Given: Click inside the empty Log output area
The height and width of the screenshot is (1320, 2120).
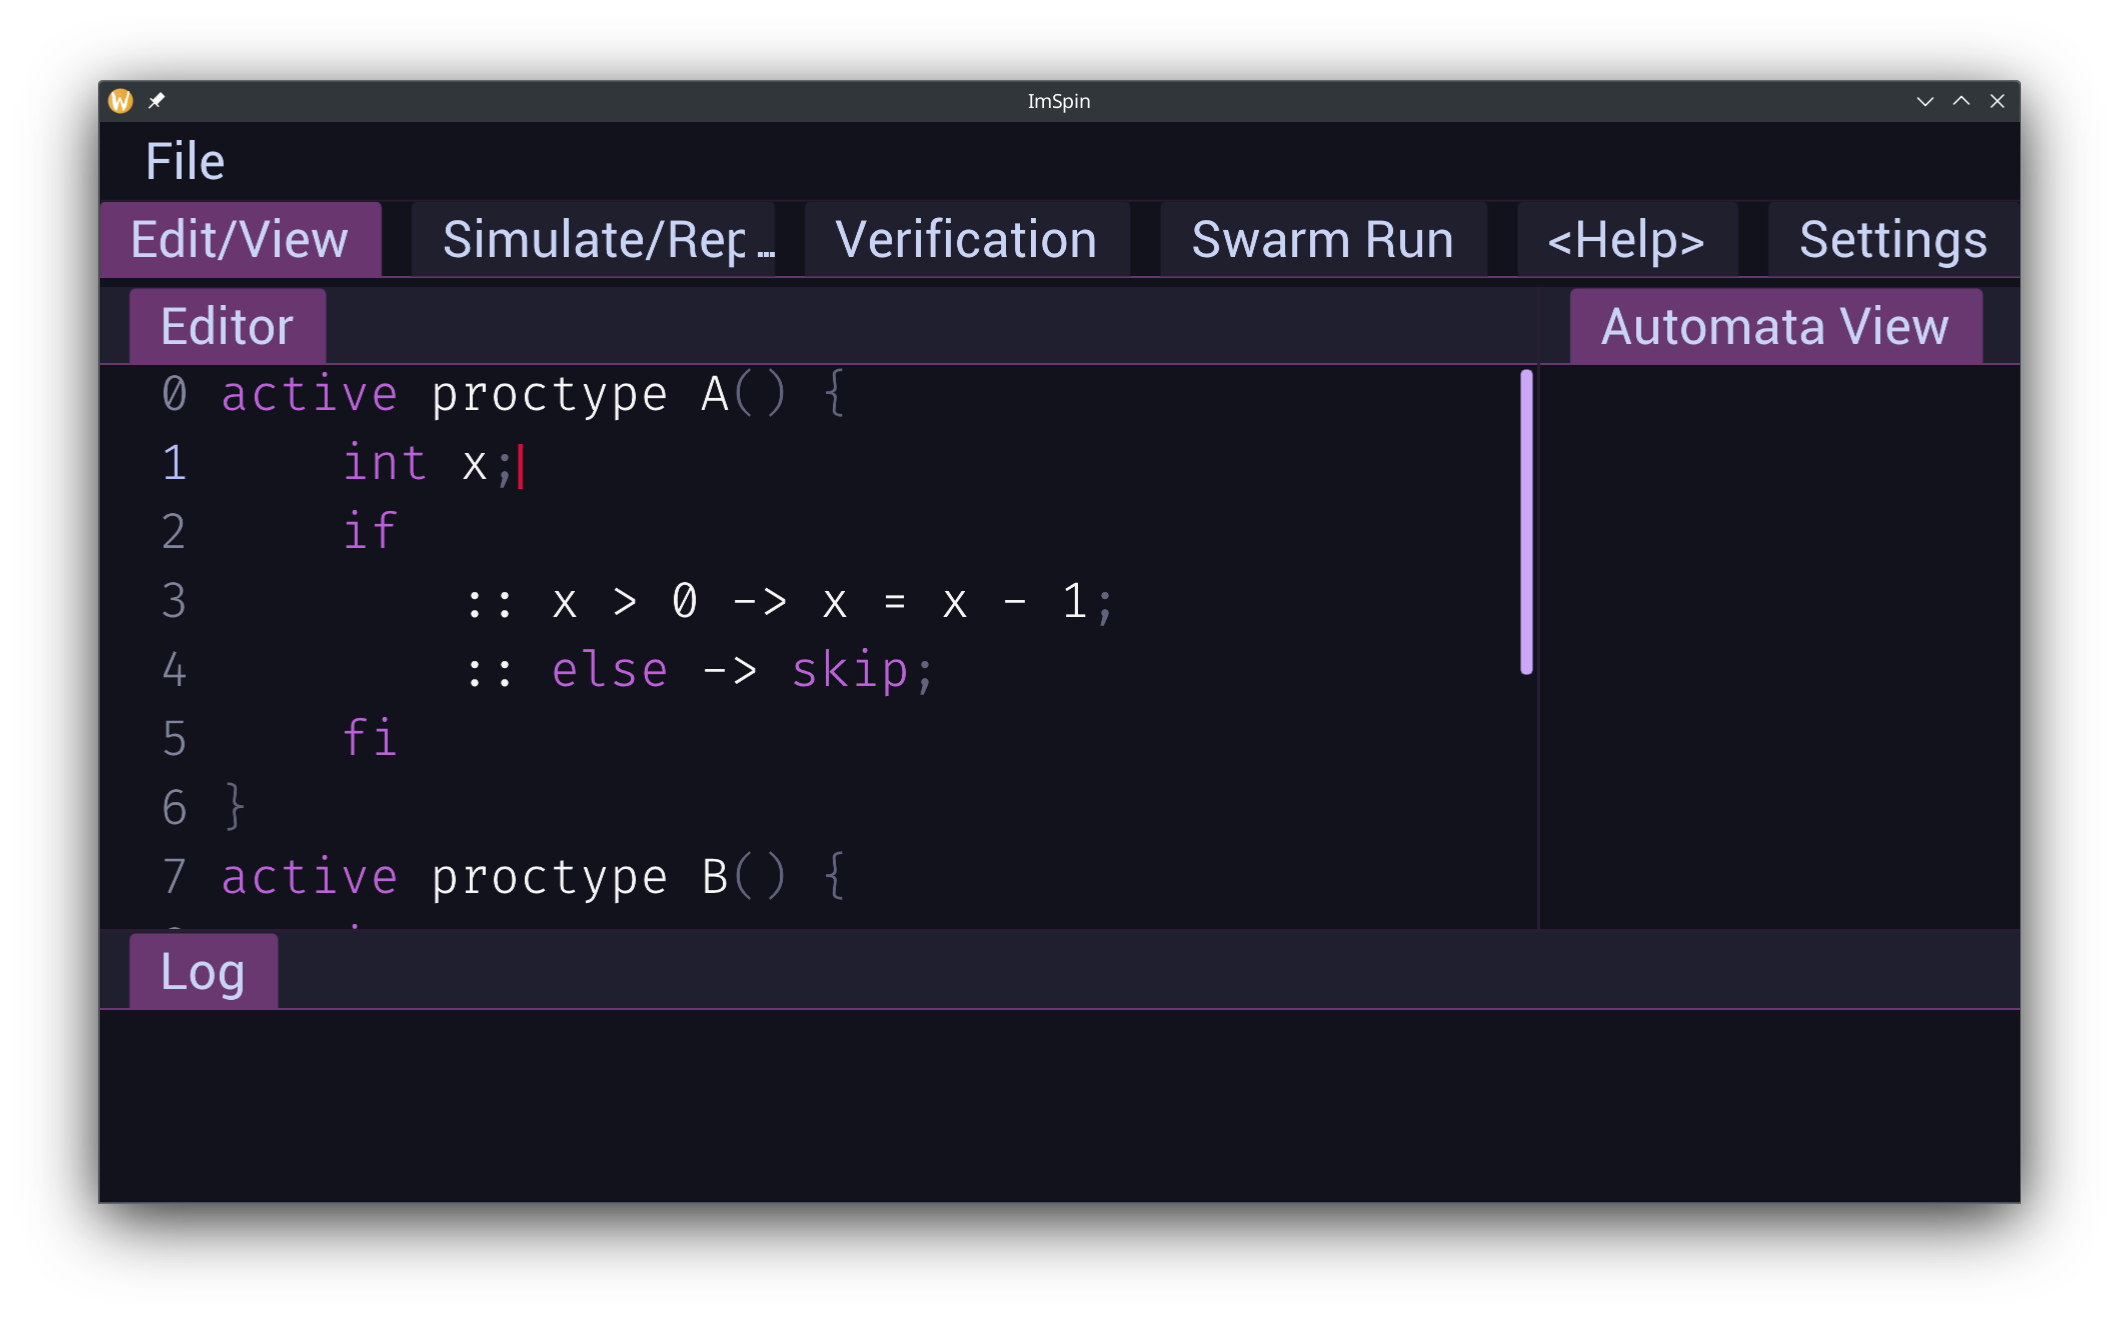Looking at the screenshot, I should click(1058, 1105).
